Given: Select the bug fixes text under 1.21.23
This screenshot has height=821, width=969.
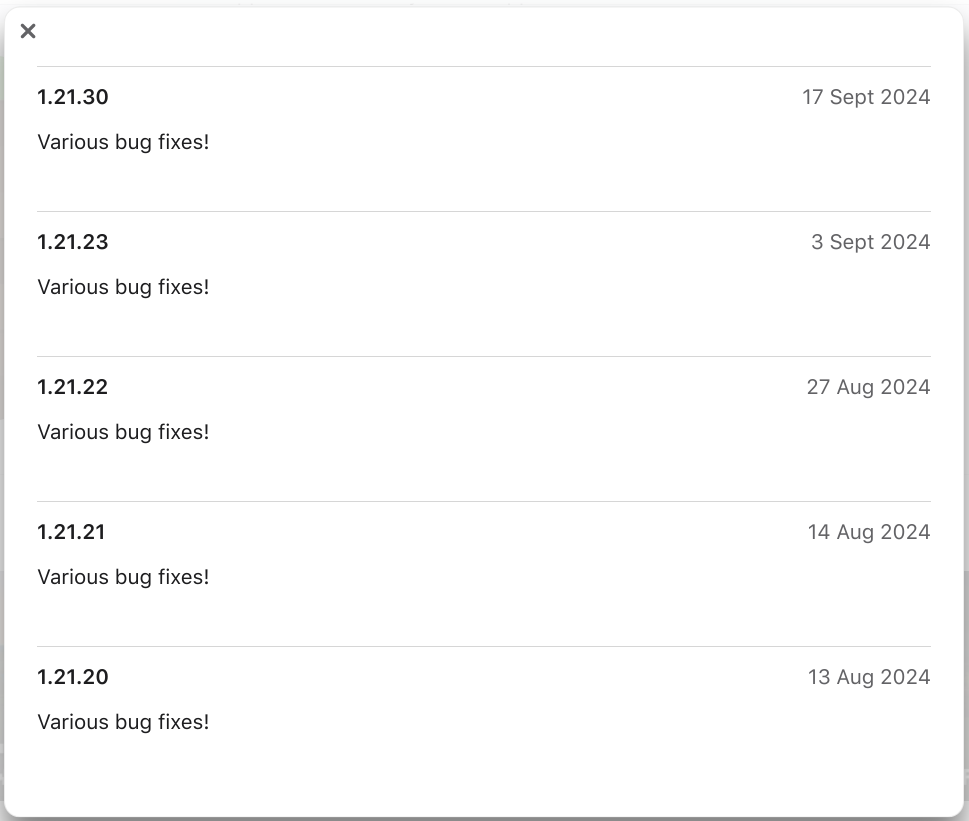Looking at the screenshot, I should click(x=123, y=287).
